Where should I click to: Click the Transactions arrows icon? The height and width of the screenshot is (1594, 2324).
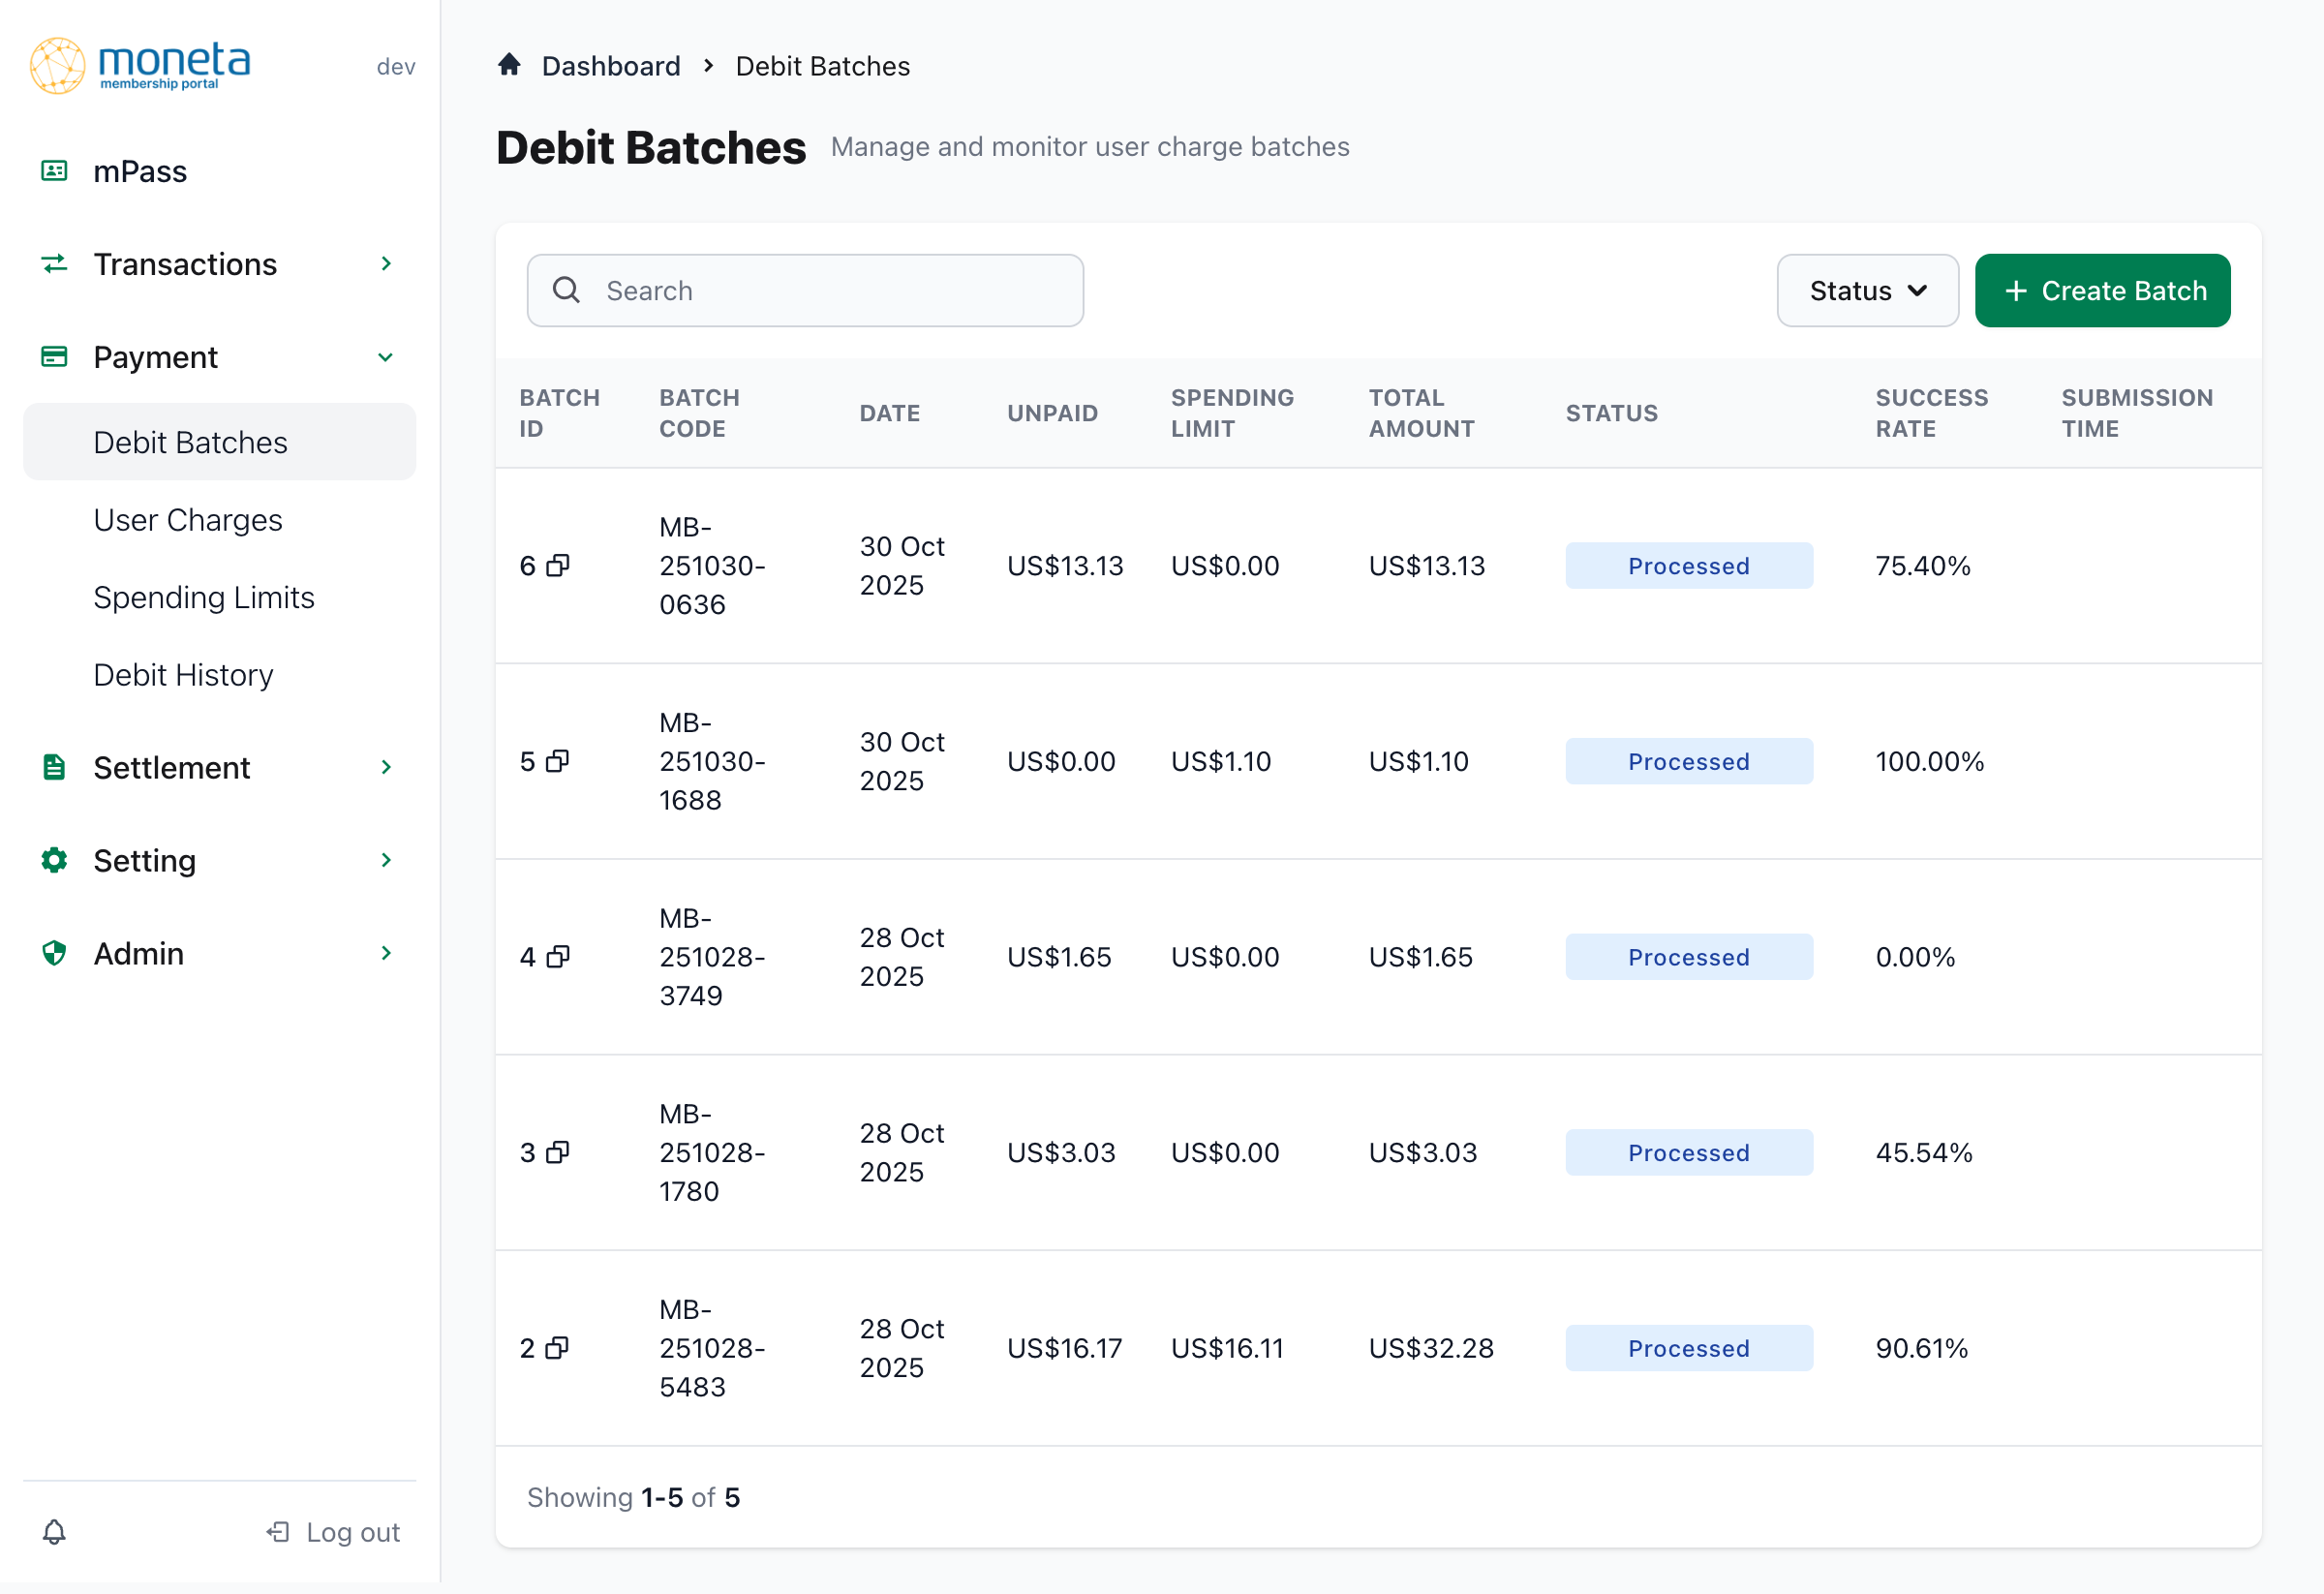pos(55,264)
